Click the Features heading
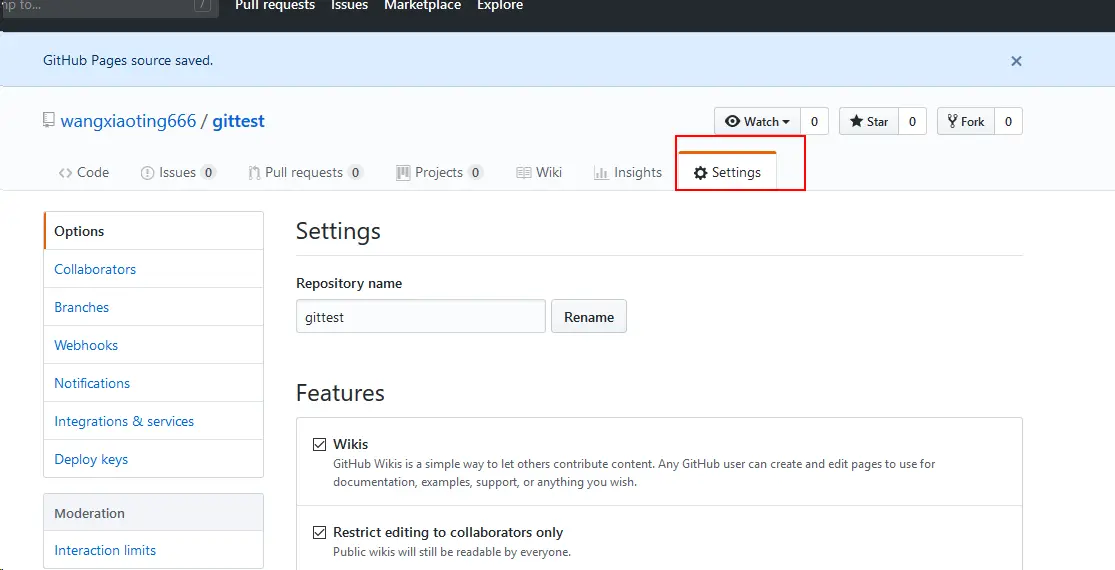 (x=340, y=393)
